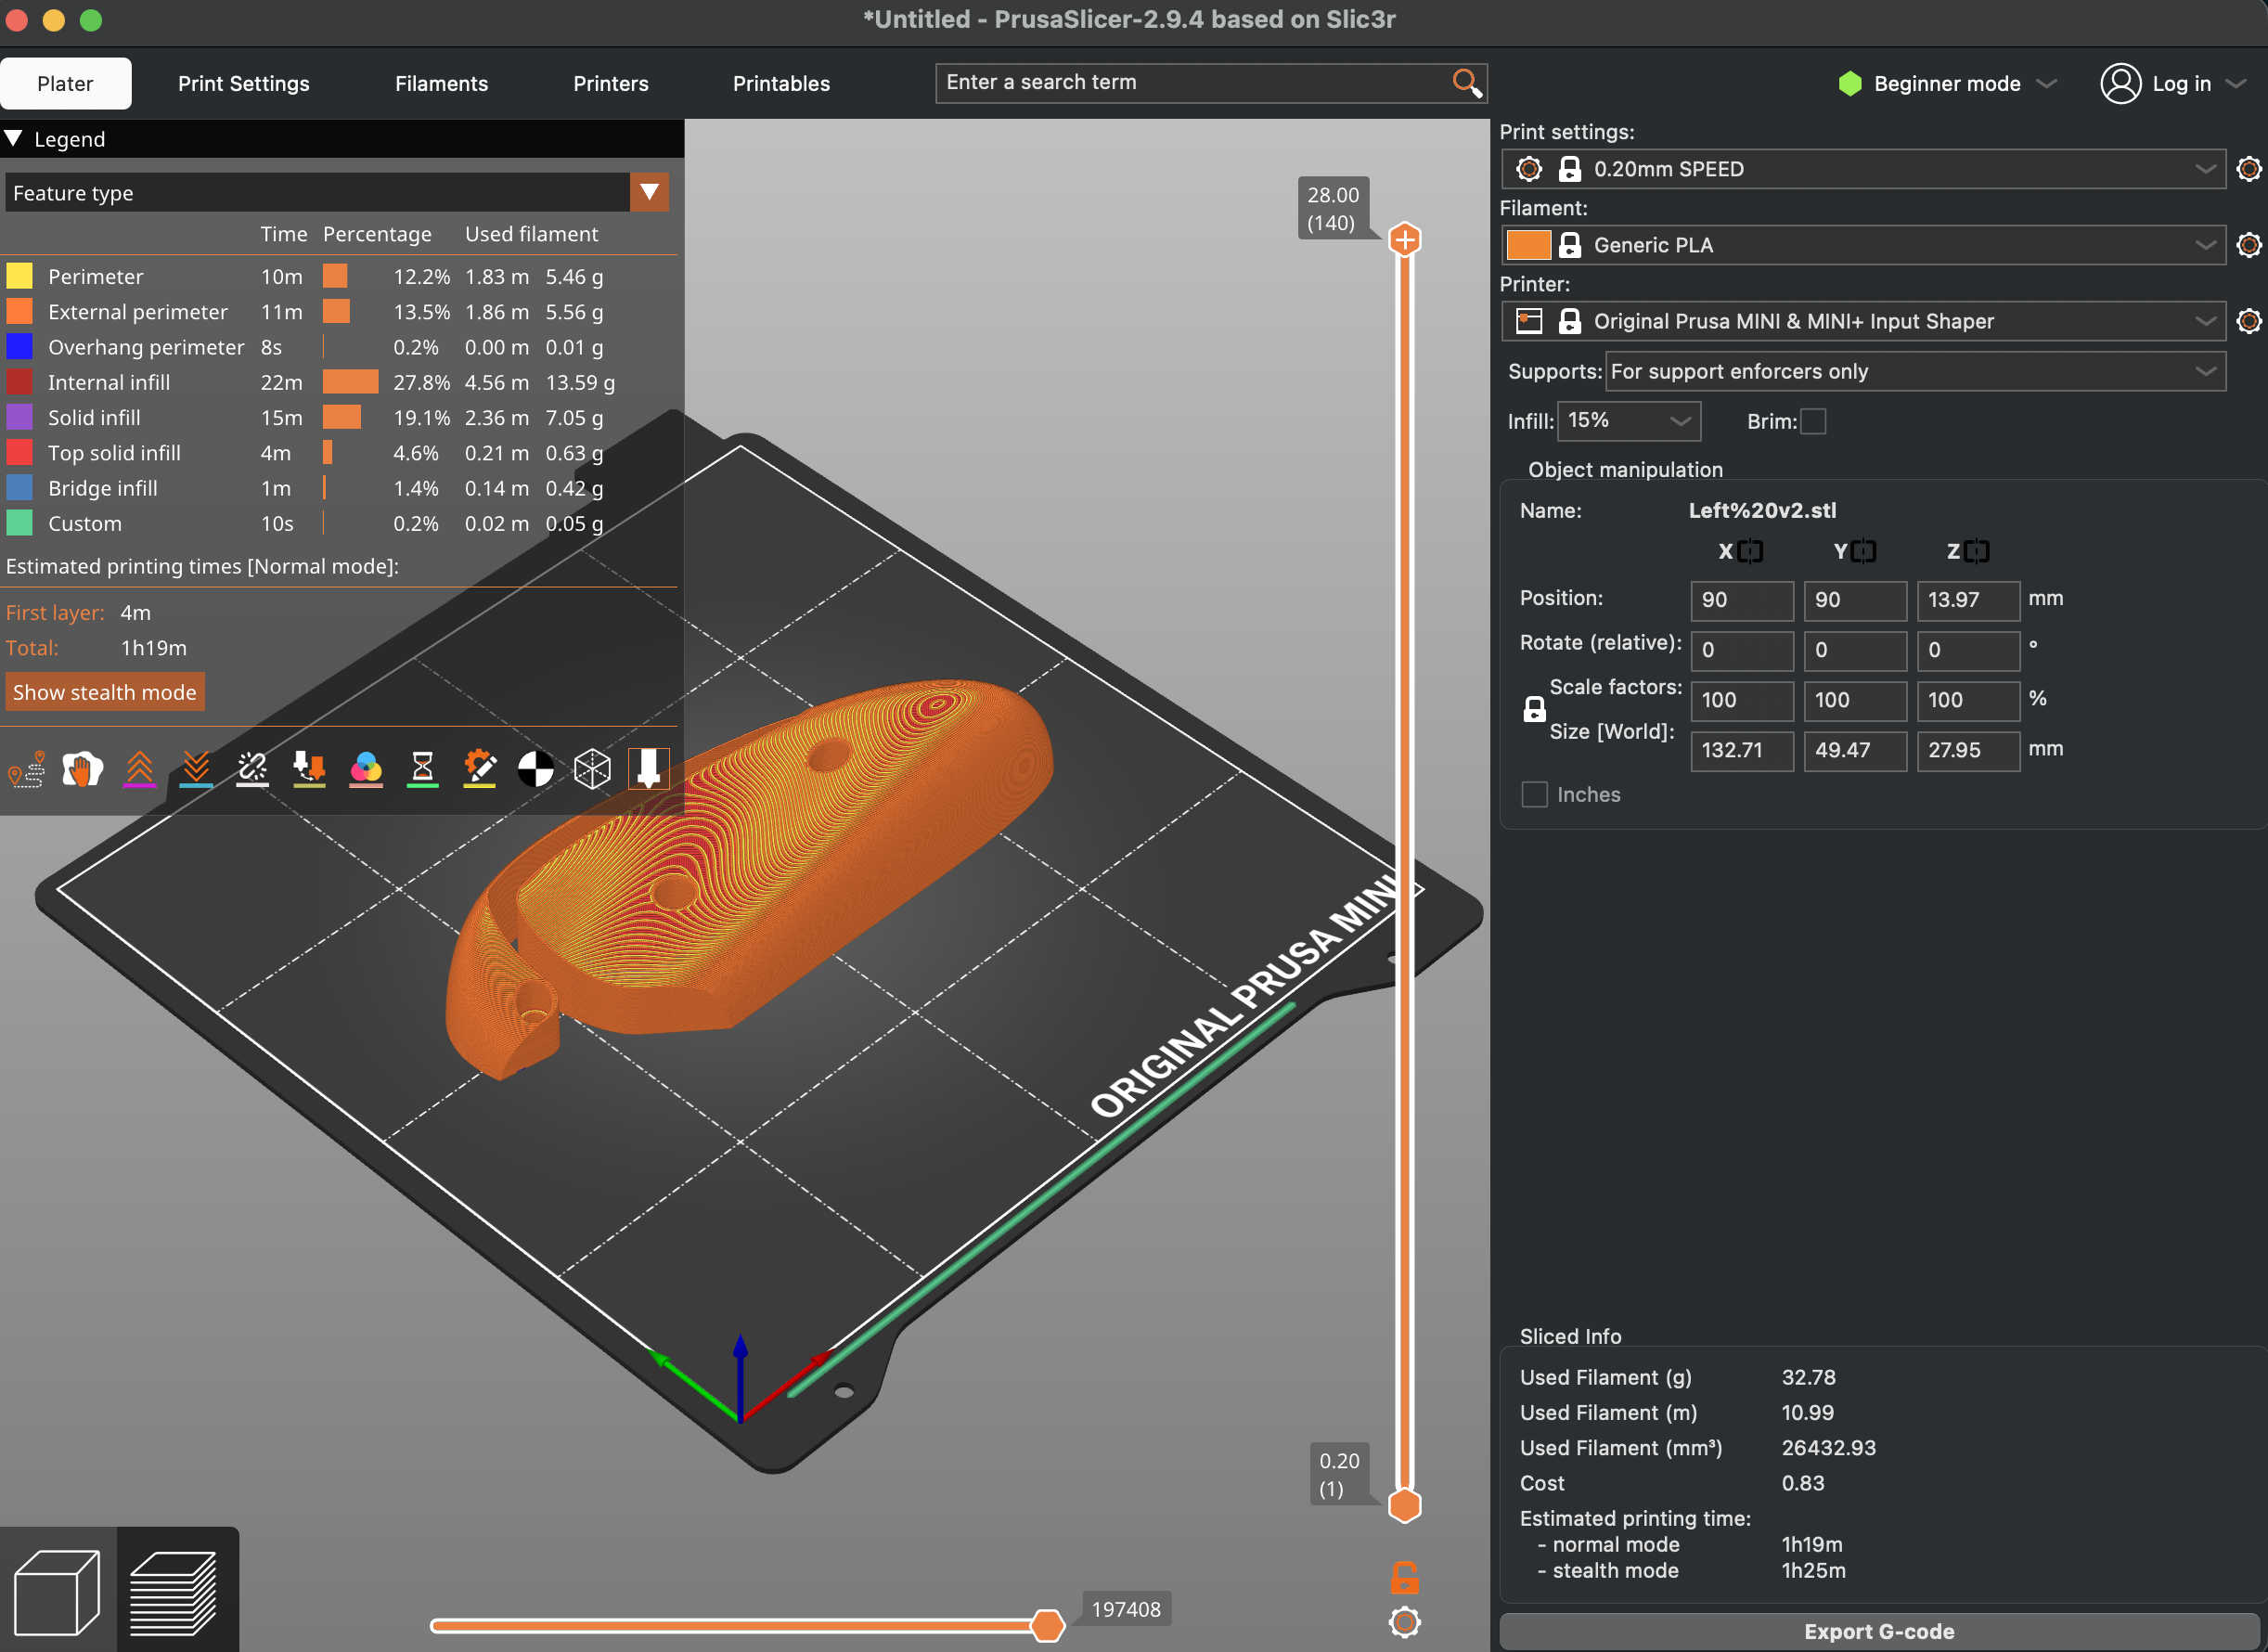Viewport: 2268px width, 1652px height.
Task: Open the Feature type view dropdown
Action: point(649,192)
